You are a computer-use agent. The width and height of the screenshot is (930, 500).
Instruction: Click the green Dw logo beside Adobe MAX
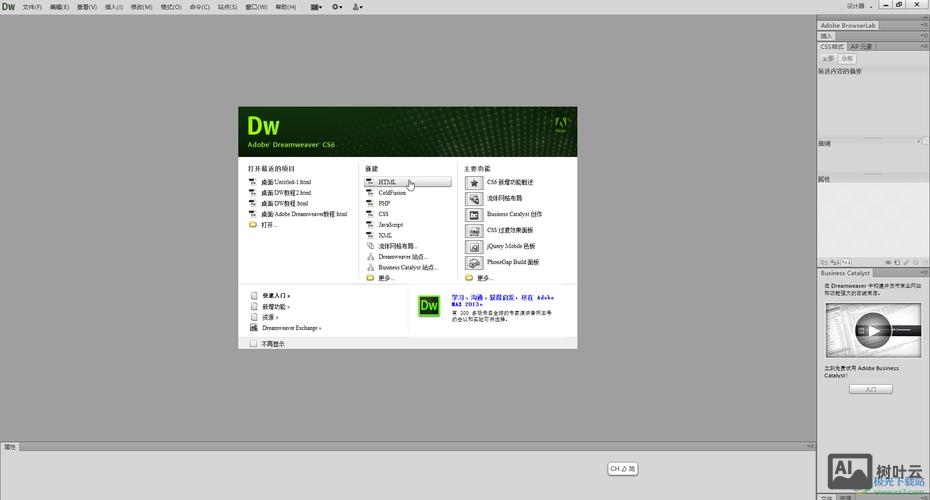click(x=429, y=306)
